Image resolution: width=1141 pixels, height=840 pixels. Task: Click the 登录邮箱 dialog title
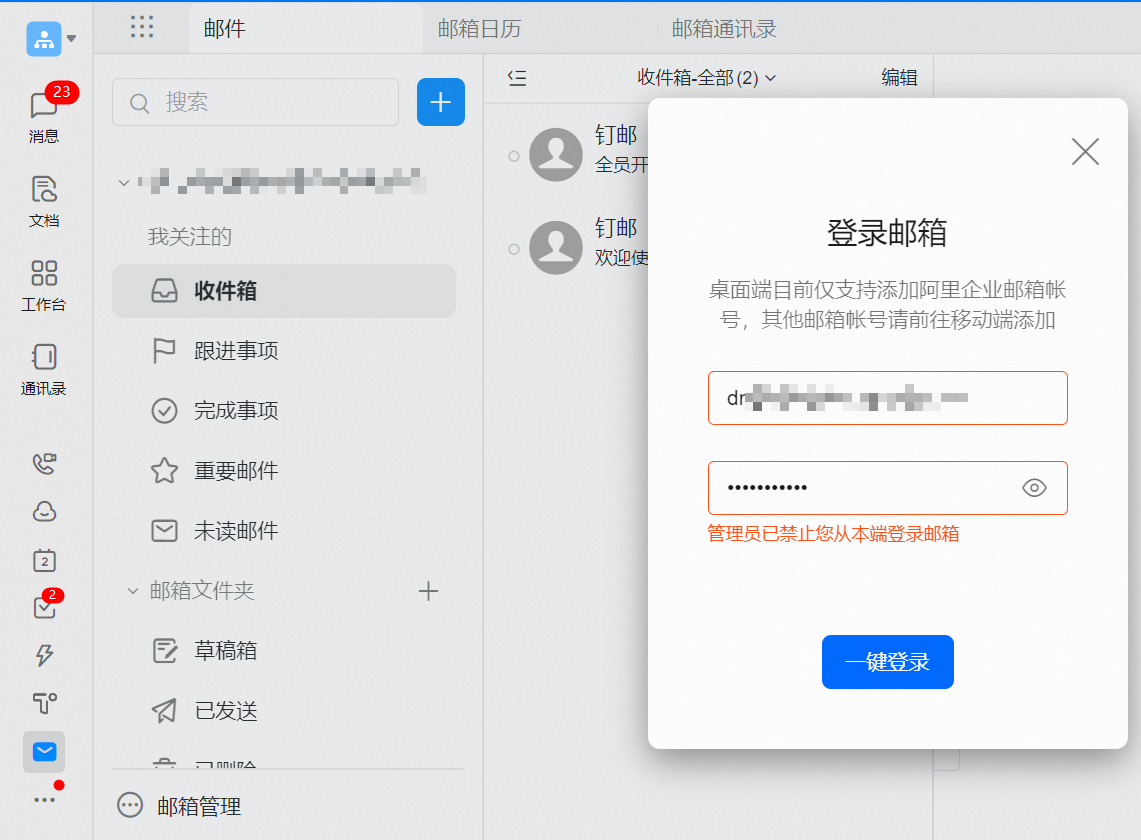pos(887,233)
